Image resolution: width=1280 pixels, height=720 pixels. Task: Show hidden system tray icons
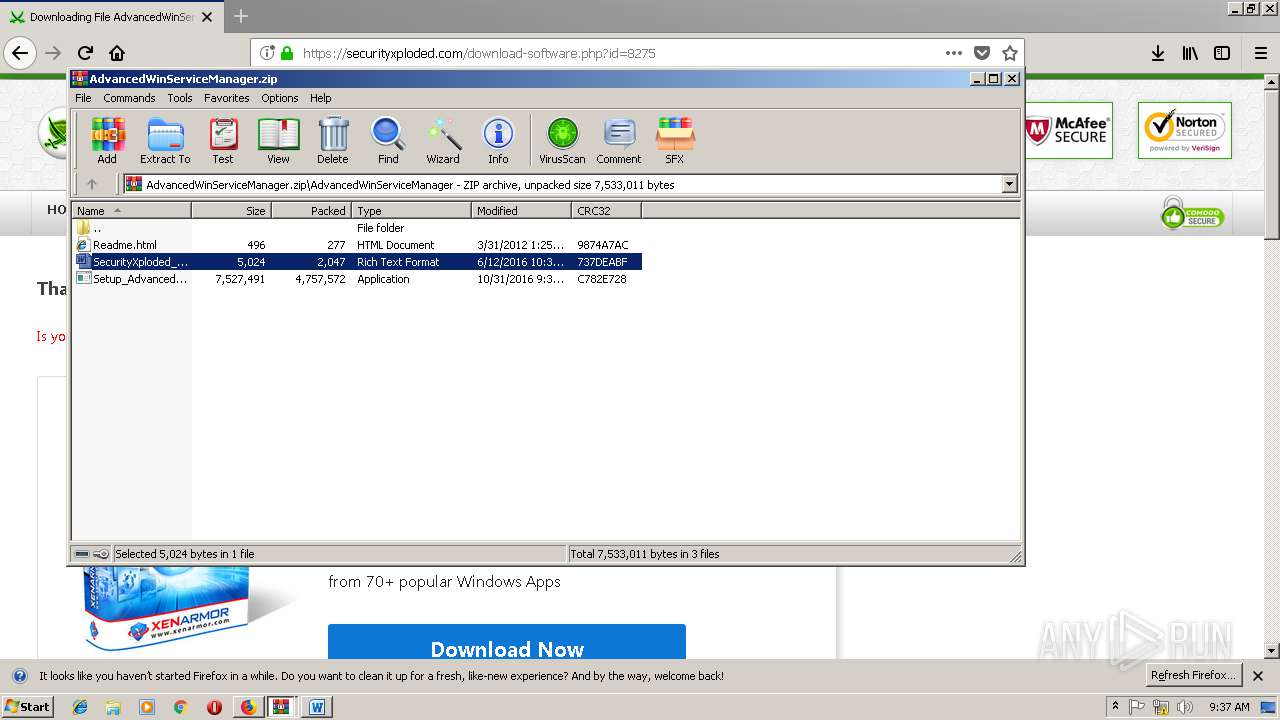(x=1115, y=707)
